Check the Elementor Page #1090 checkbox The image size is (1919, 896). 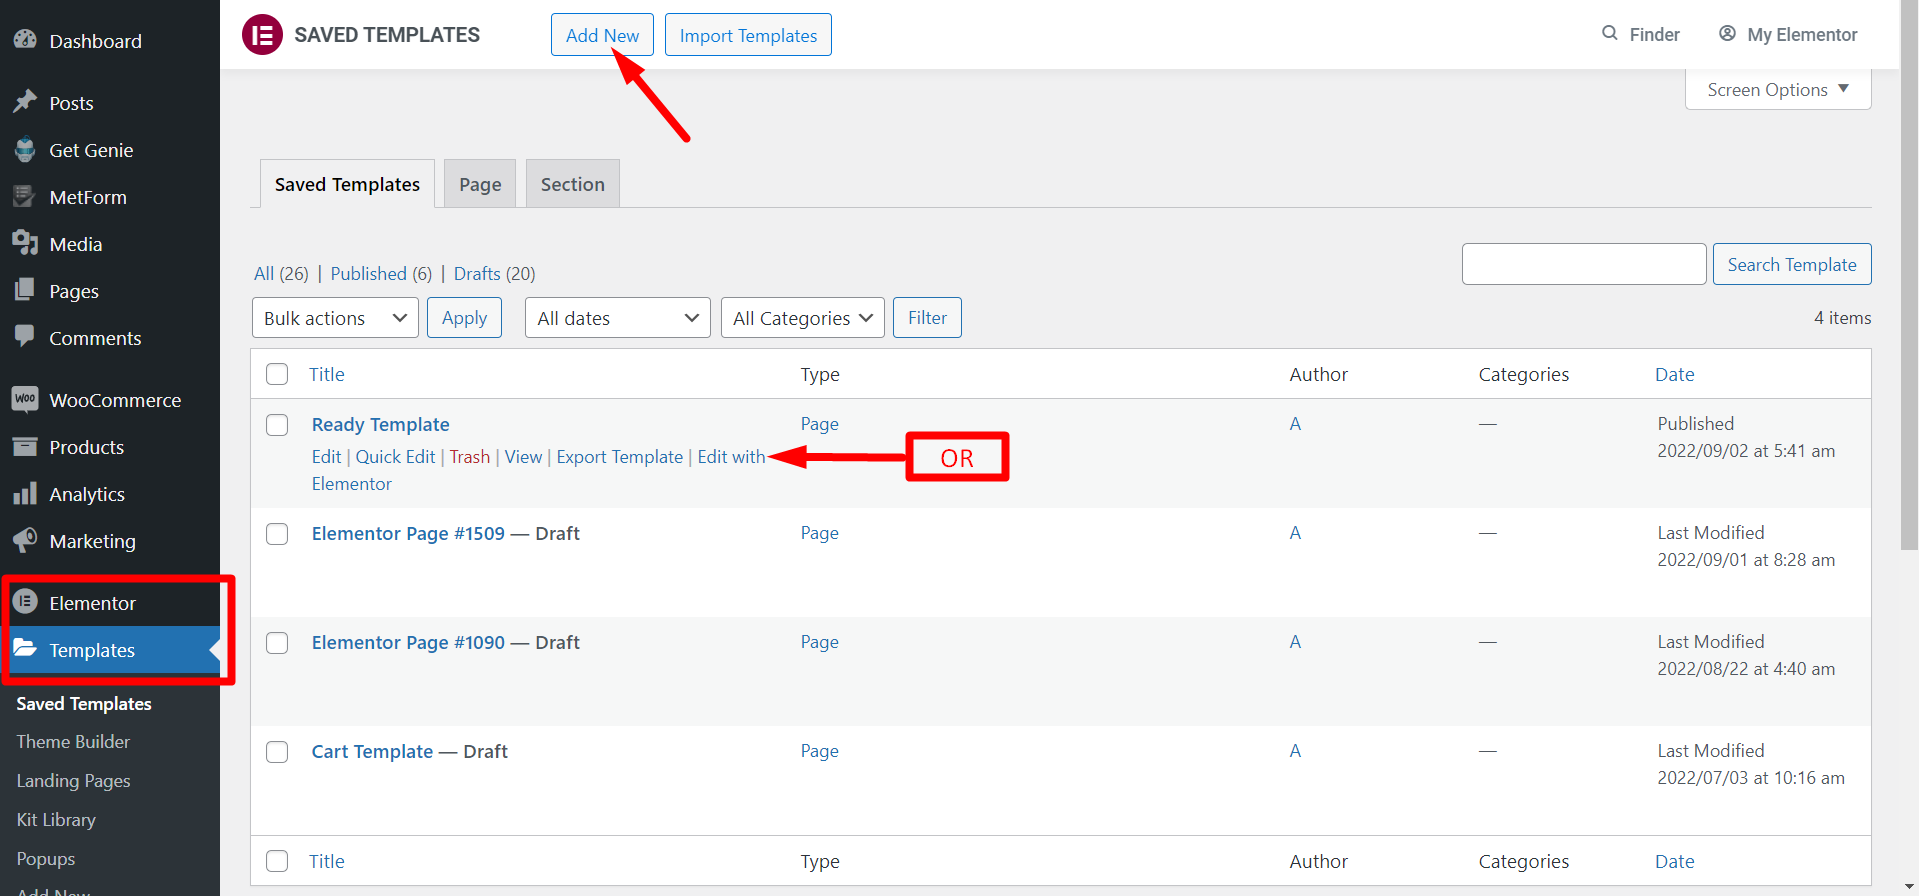(277, 643)
